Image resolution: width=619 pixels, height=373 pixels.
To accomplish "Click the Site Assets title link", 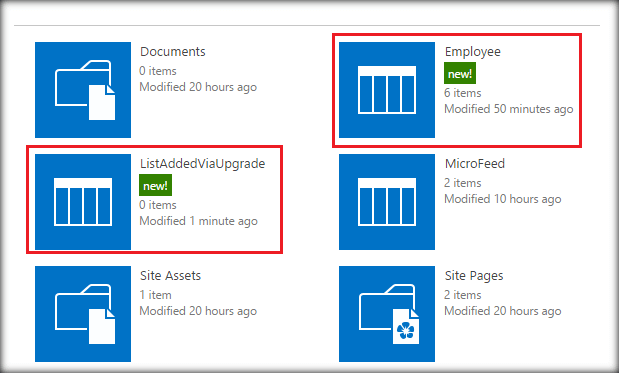I will coord(170,276).
